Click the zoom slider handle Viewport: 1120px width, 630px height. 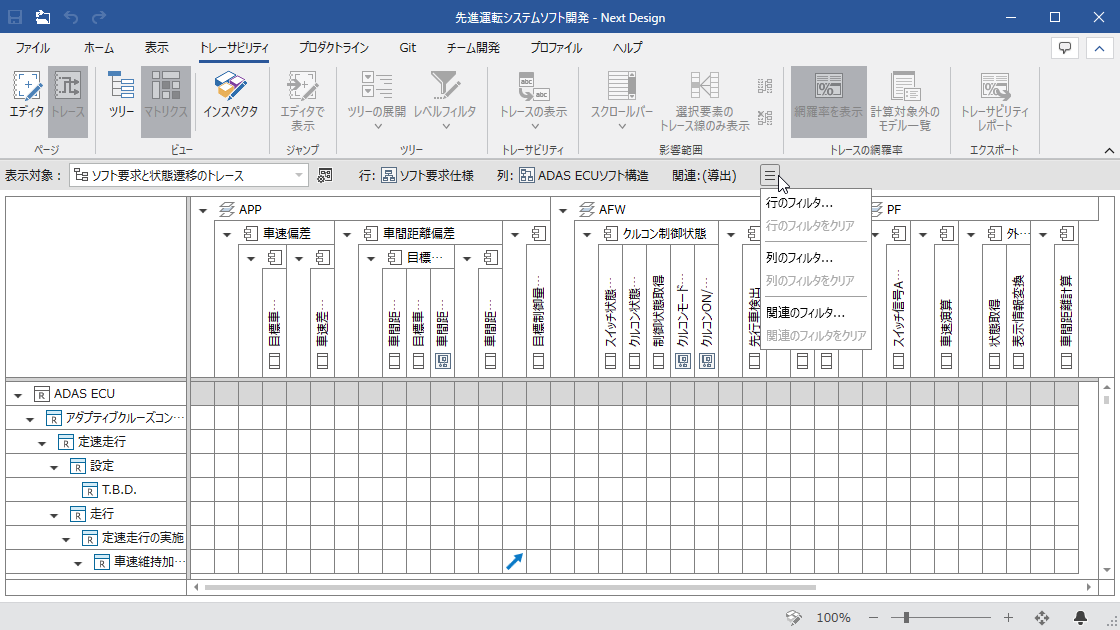(906, 617)
